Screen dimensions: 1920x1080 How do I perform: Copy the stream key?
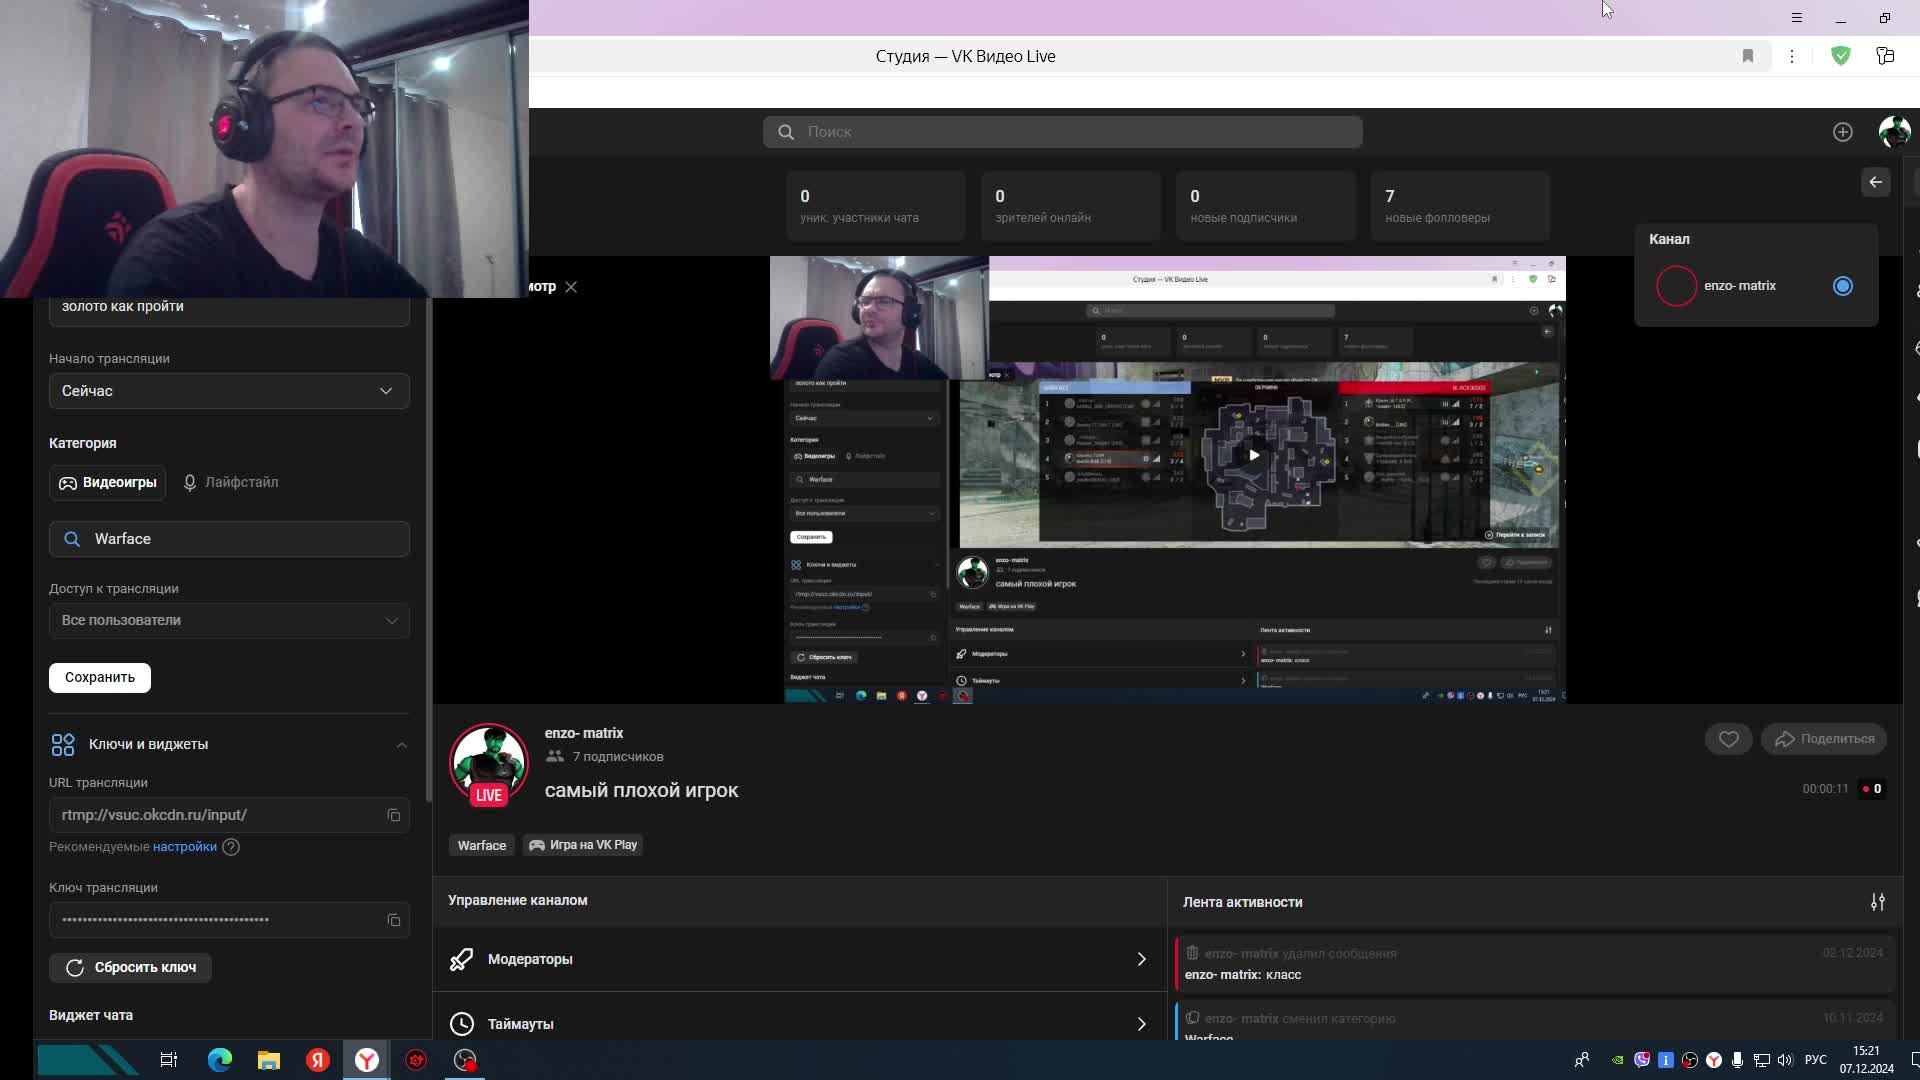pos(394,920)
